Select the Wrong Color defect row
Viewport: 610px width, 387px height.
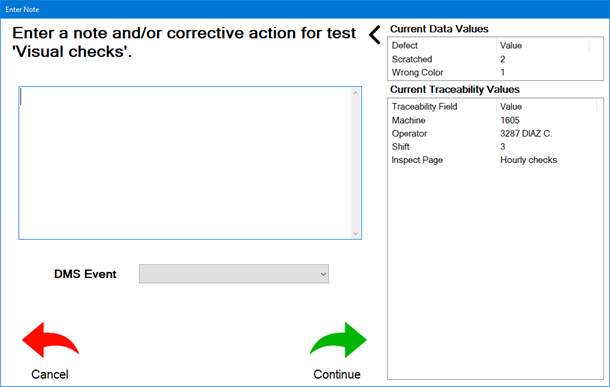pos(495,72)
